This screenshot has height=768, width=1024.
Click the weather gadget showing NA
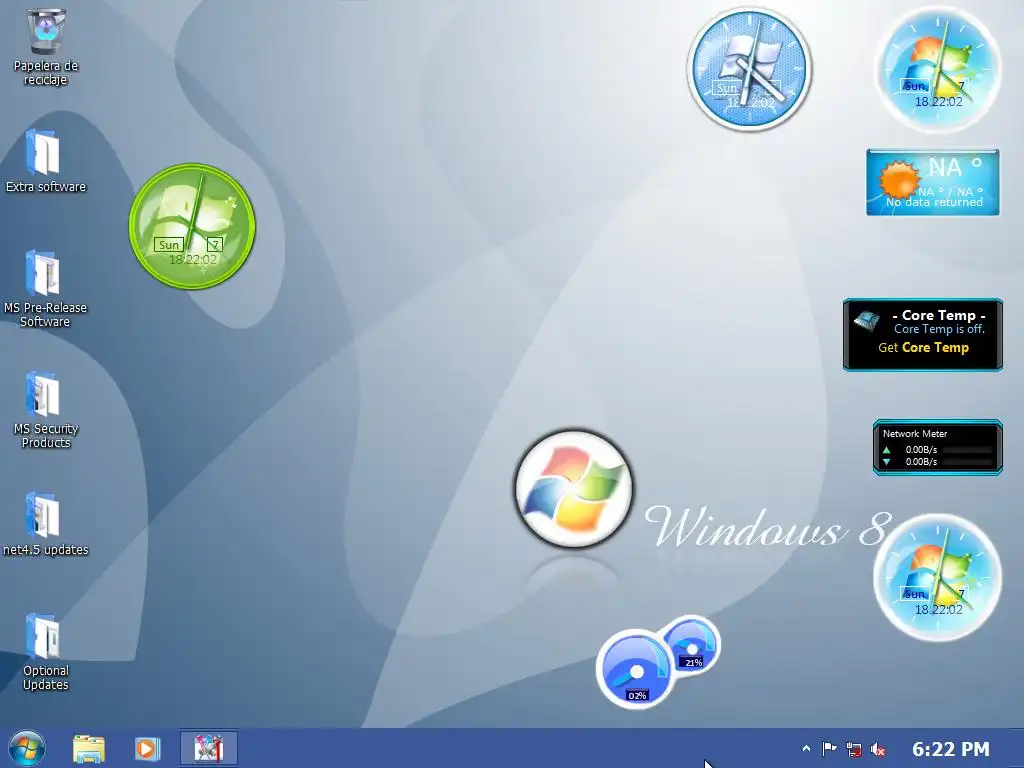[933, 182]
